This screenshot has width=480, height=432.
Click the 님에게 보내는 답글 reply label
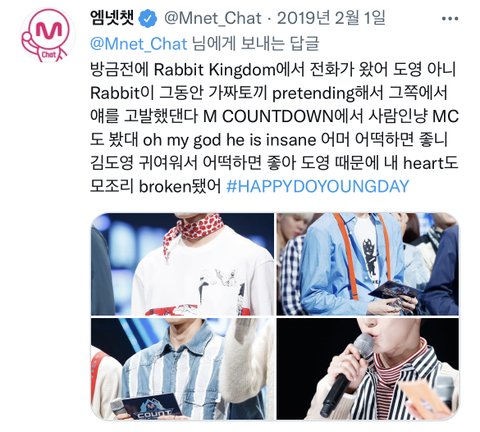coord(256,44)
